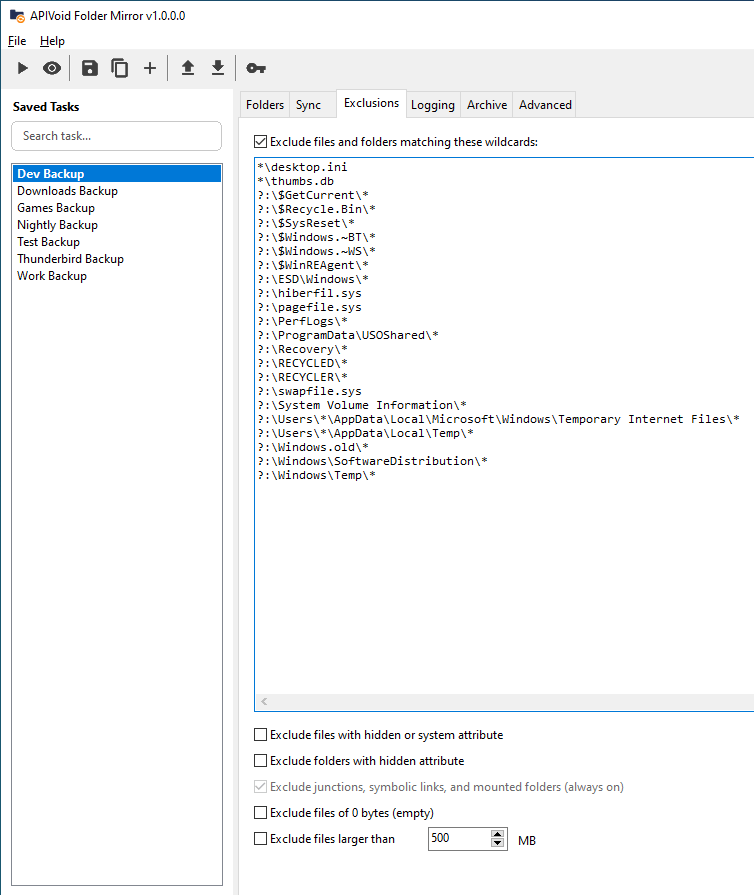Select the Test Backup task
This screenshot has height=895, width=754.
[117, 242]
